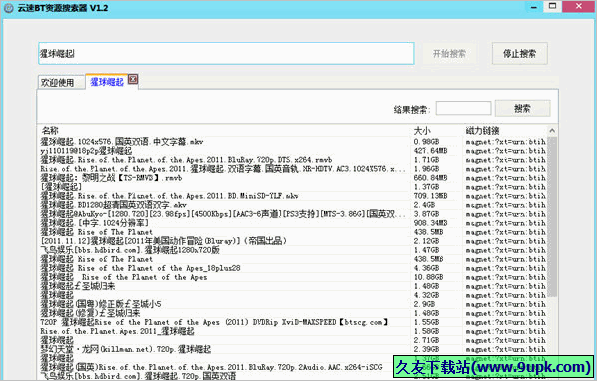The width and height of the screenshot is (597, 381).
Task: Click the 4.36GB size cell
Action: click(x=426, y=268)
